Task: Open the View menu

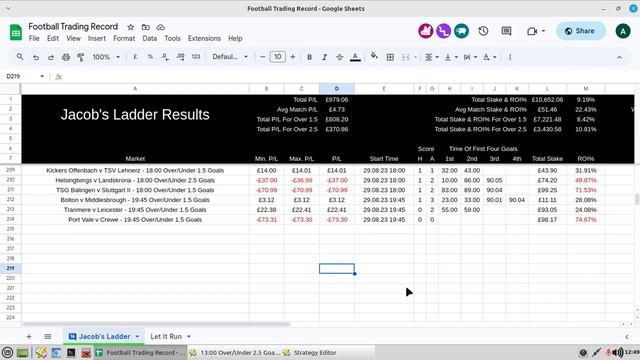Action: point(73,38)
